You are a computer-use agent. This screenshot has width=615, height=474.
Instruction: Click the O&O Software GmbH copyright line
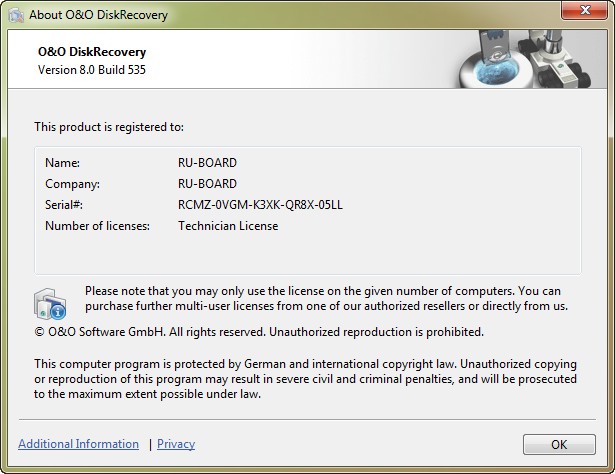(x=259, y=332)
